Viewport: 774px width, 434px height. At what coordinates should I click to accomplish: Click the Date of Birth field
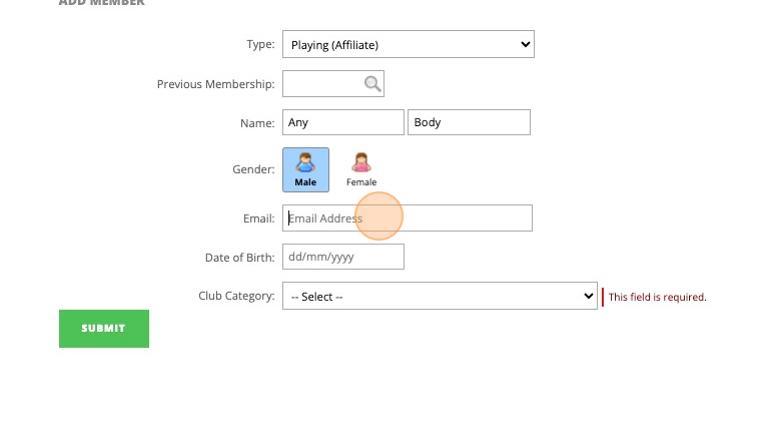coord(343,257)
